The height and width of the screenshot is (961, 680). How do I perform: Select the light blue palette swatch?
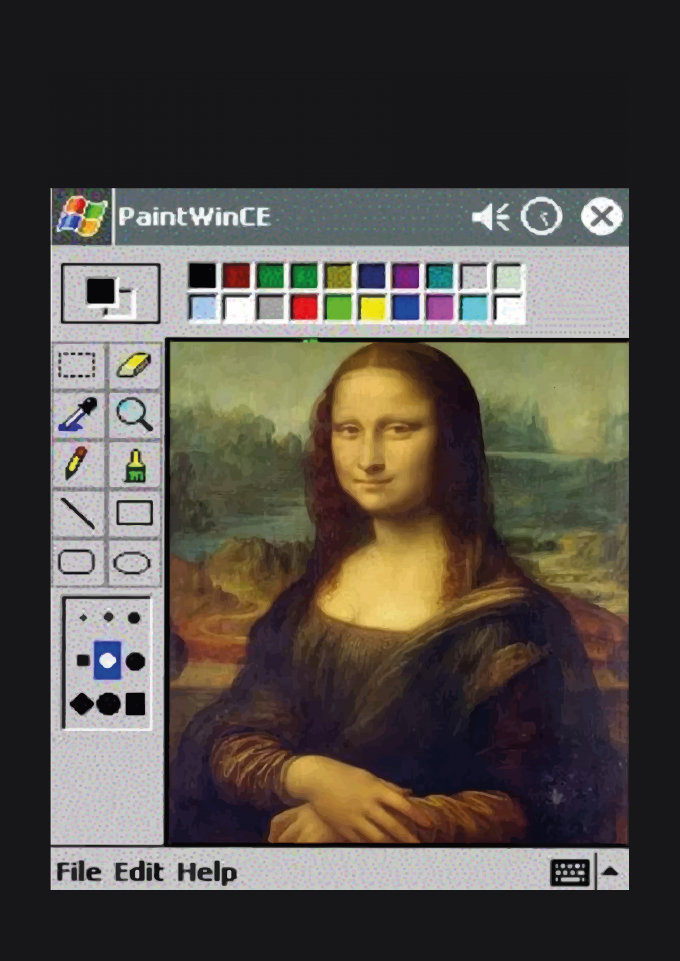tap(202, 308)
